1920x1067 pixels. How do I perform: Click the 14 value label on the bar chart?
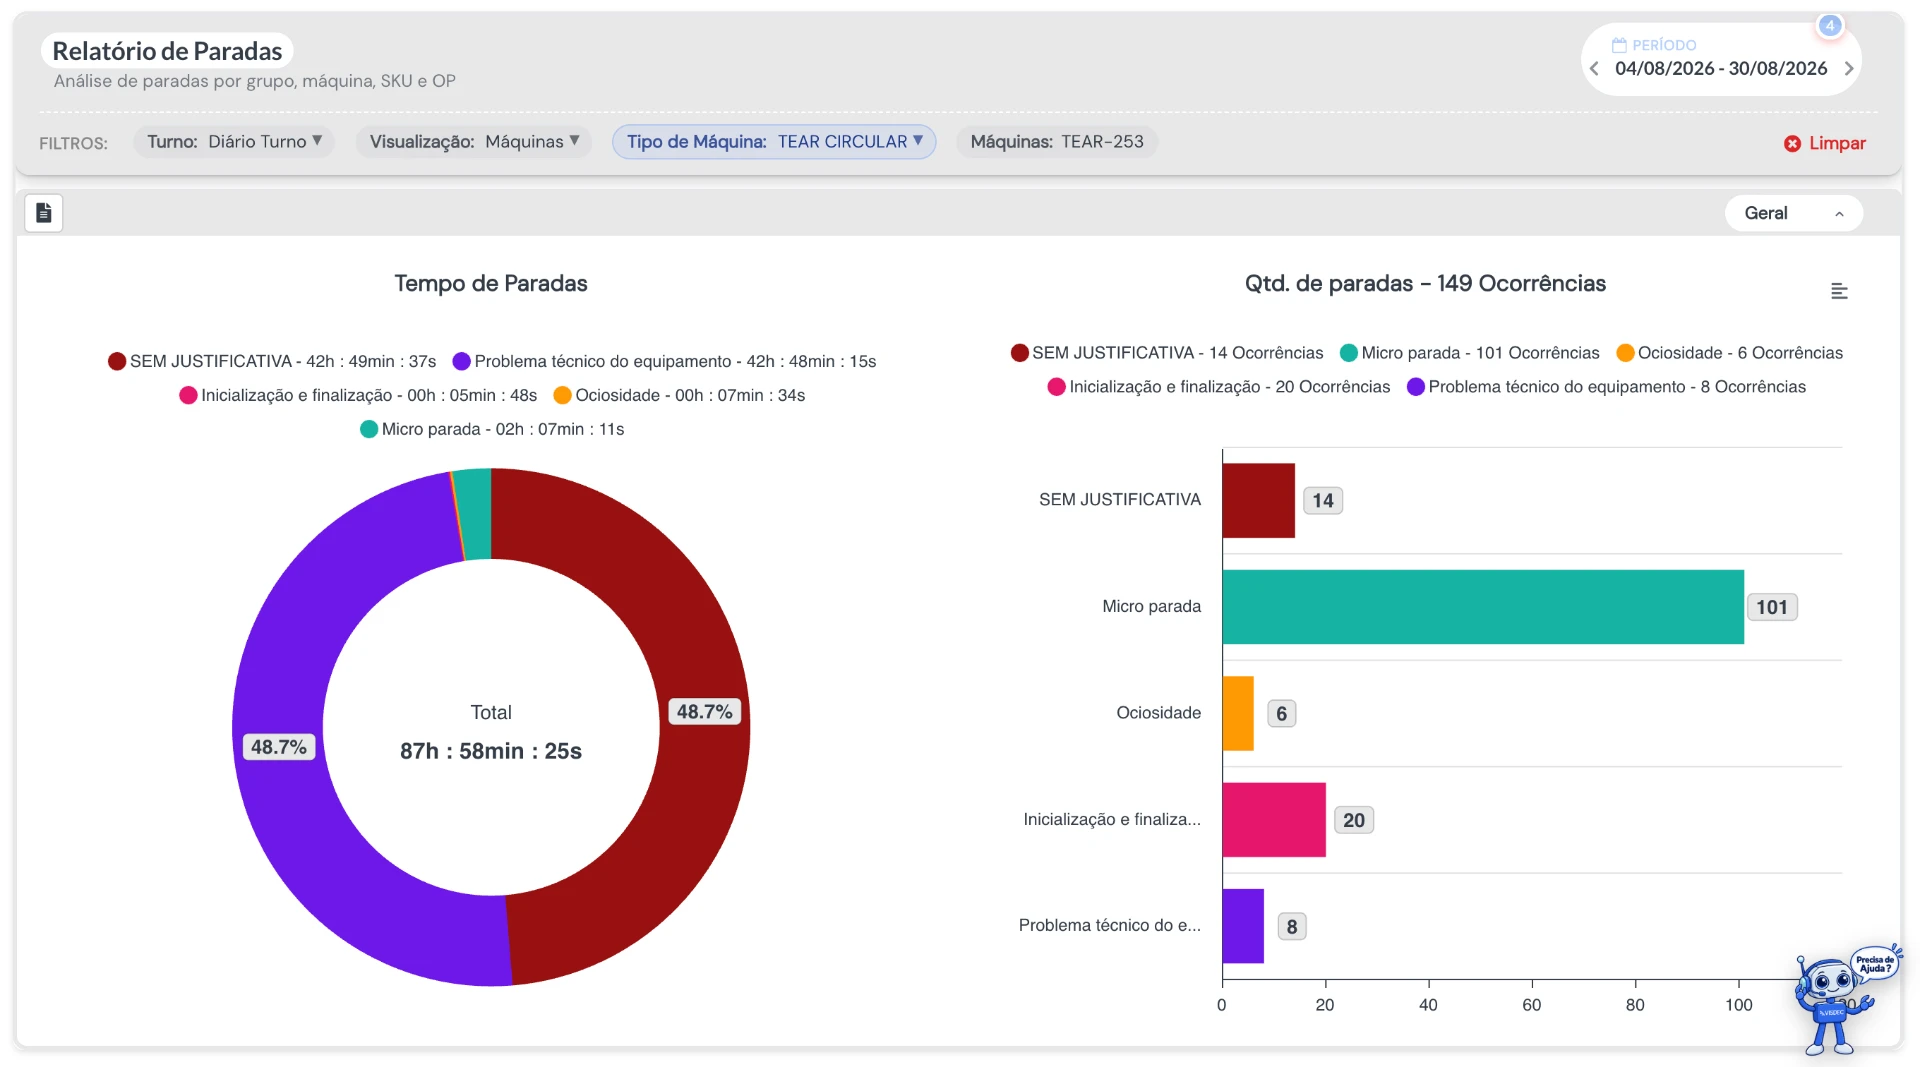point(1323,500)
